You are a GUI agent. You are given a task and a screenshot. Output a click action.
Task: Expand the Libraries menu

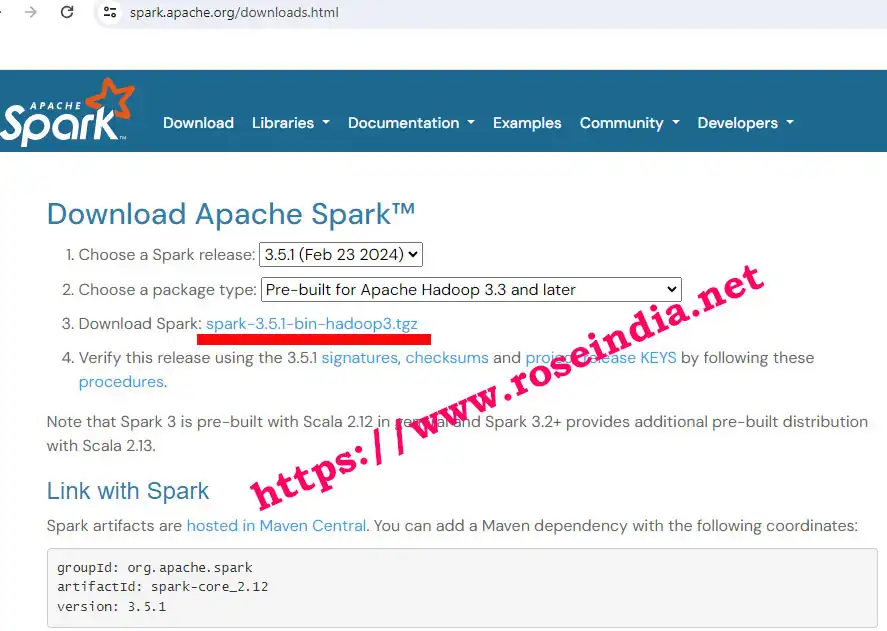coord(290,123)
